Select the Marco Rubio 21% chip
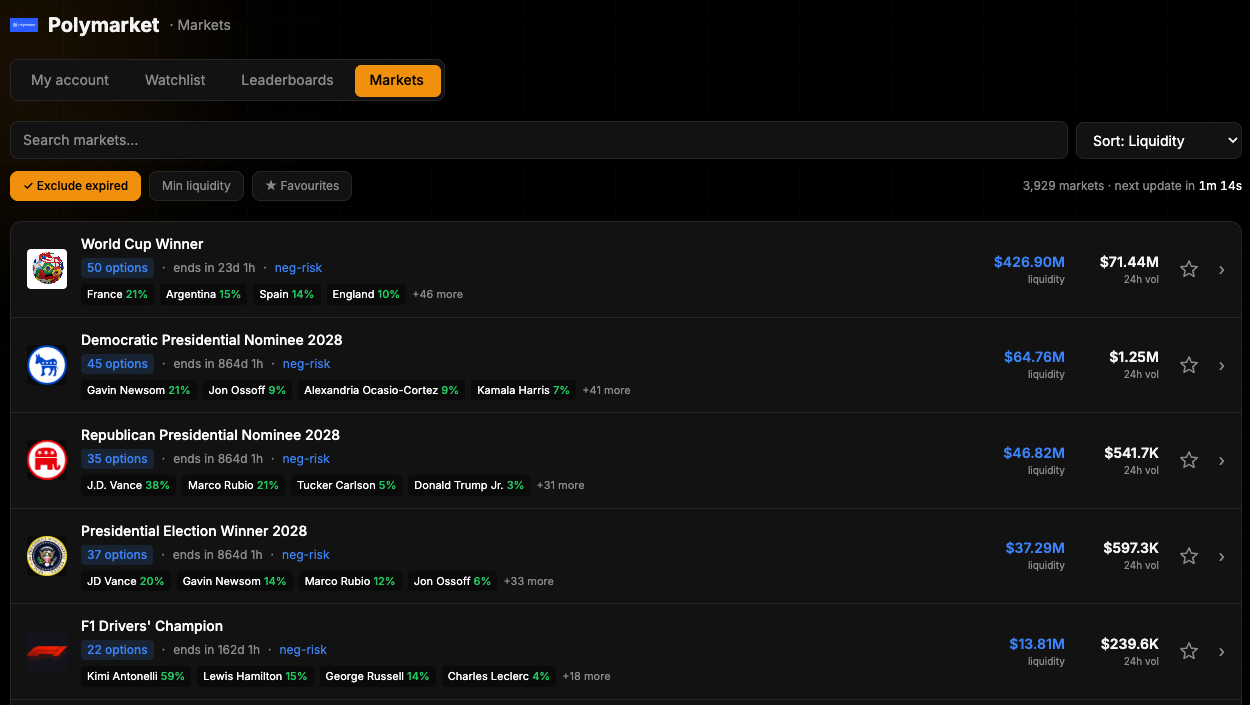 point(233,485)
